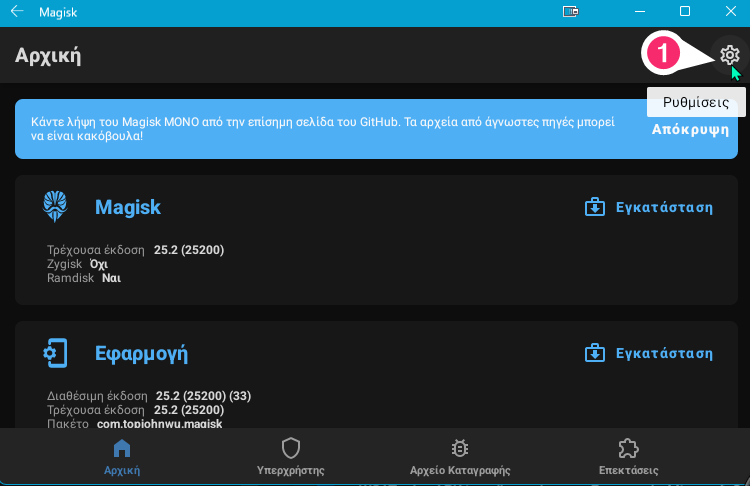Click install icon in Magisk card
Screen dimensions: 750x486
coord(595,207)
